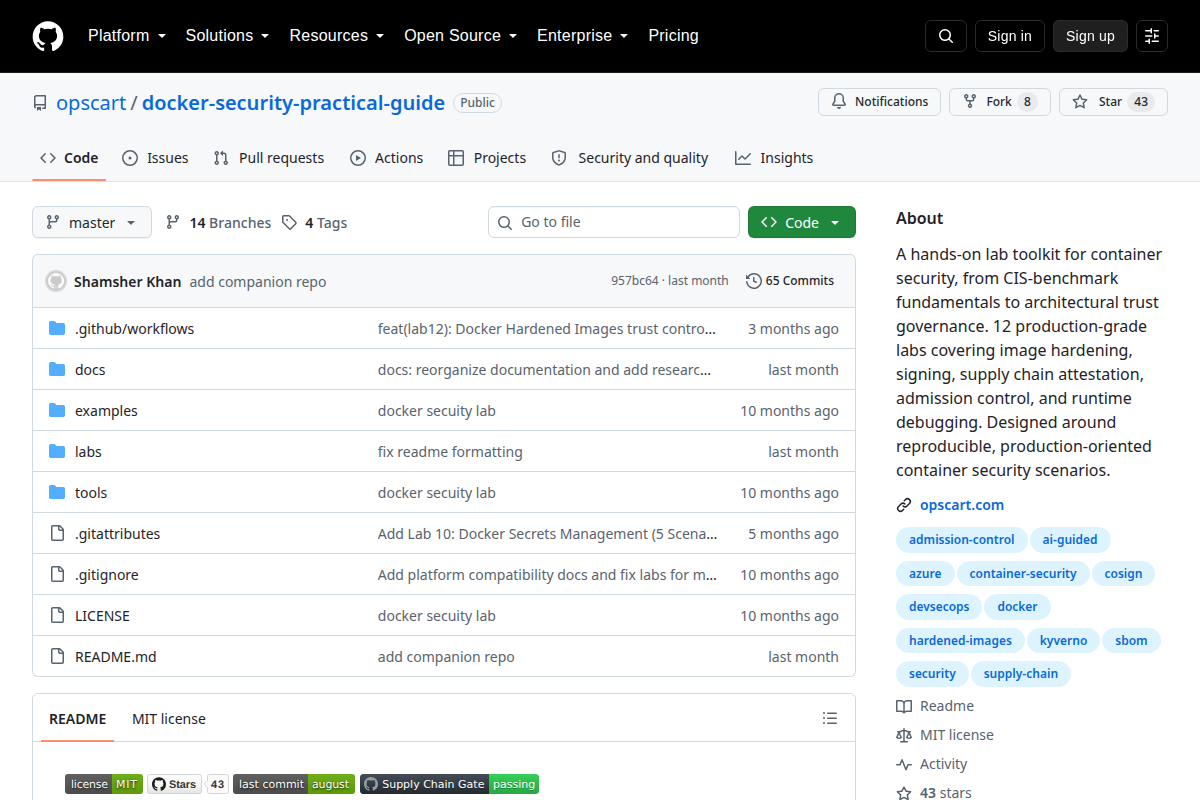Open the opscart owner link
1200x800 pixels.
coord(91,103)
